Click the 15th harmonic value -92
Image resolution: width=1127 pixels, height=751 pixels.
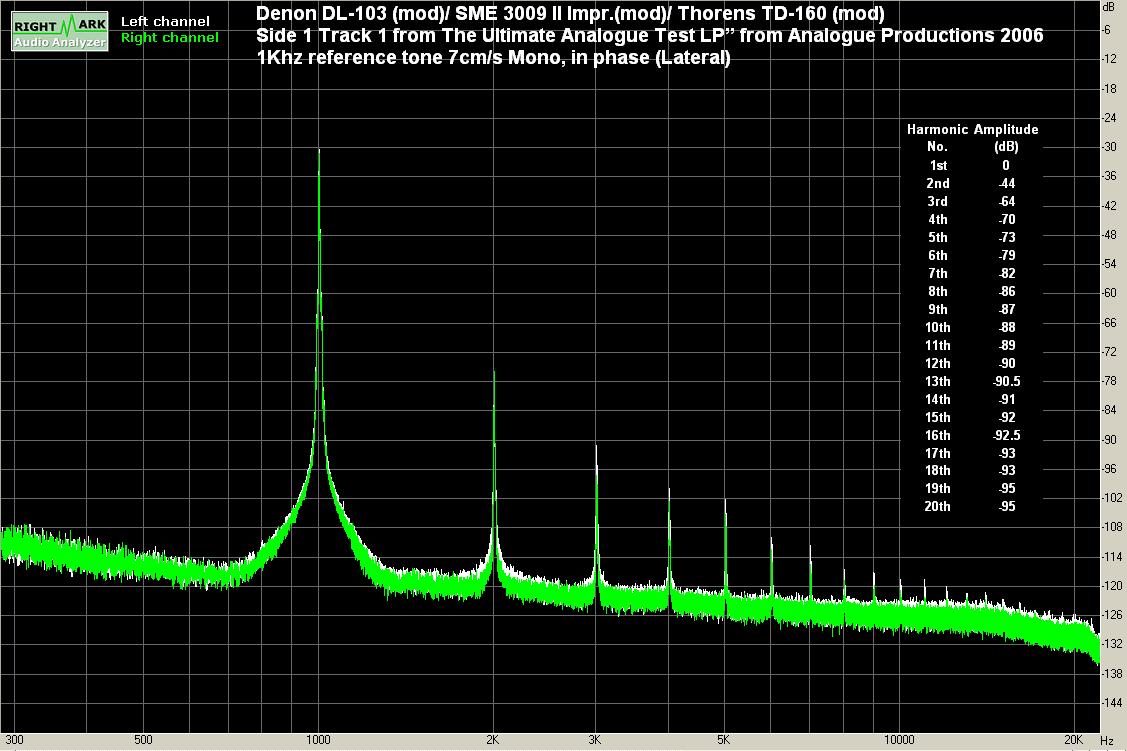point(1006,417)
